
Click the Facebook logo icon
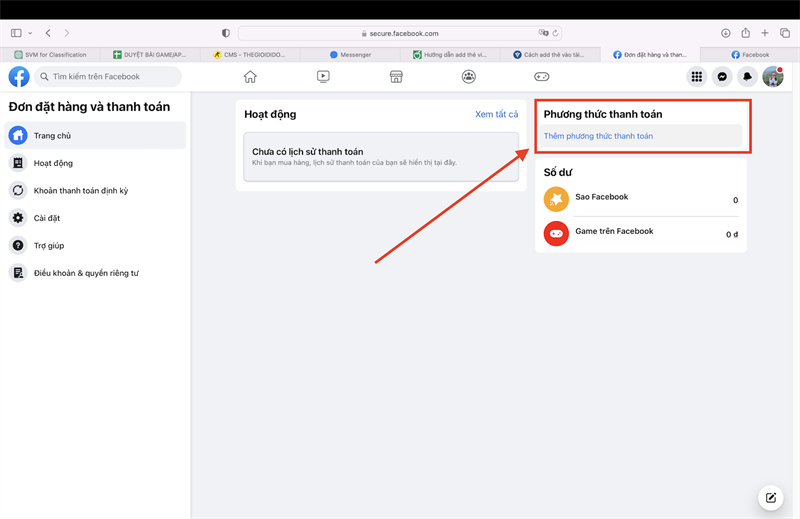click(19, 77)
